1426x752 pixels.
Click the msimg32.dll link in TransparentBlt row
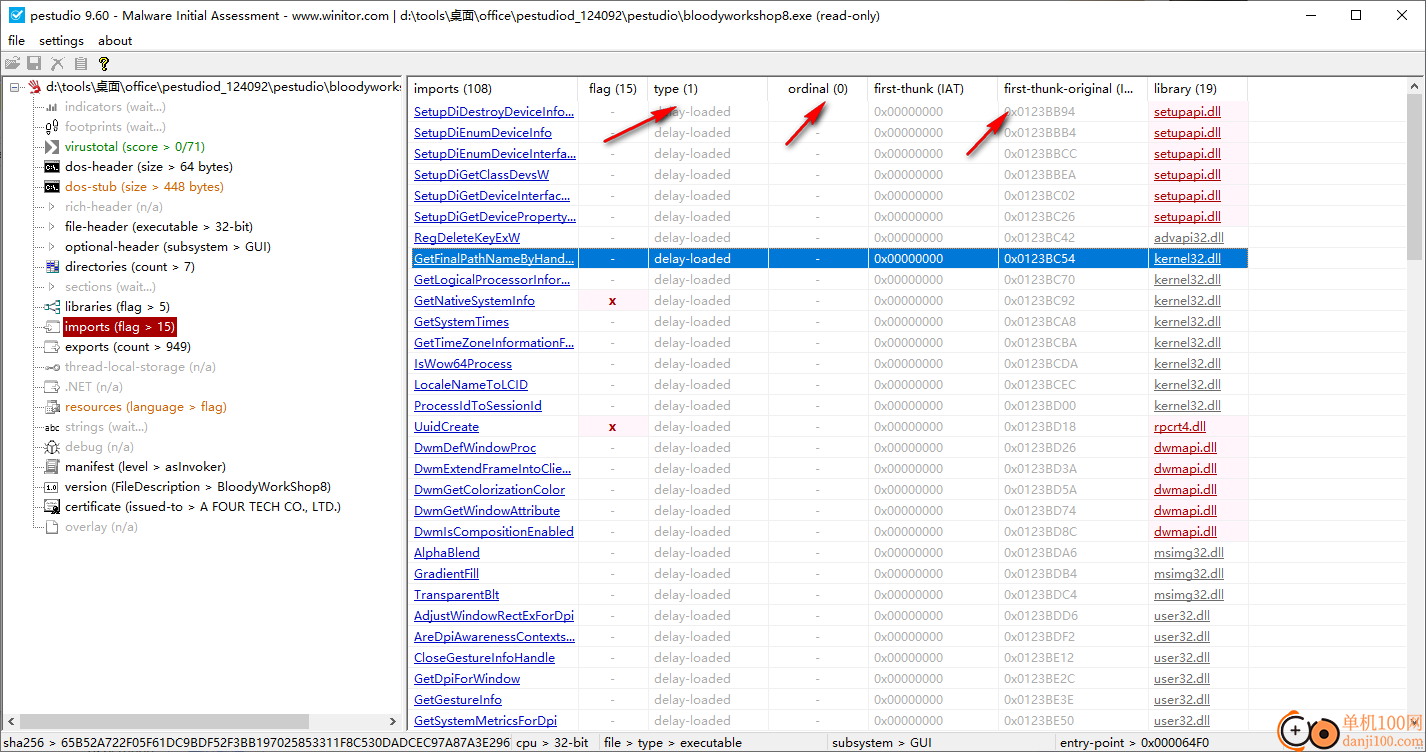click(x=1189, y=595)
